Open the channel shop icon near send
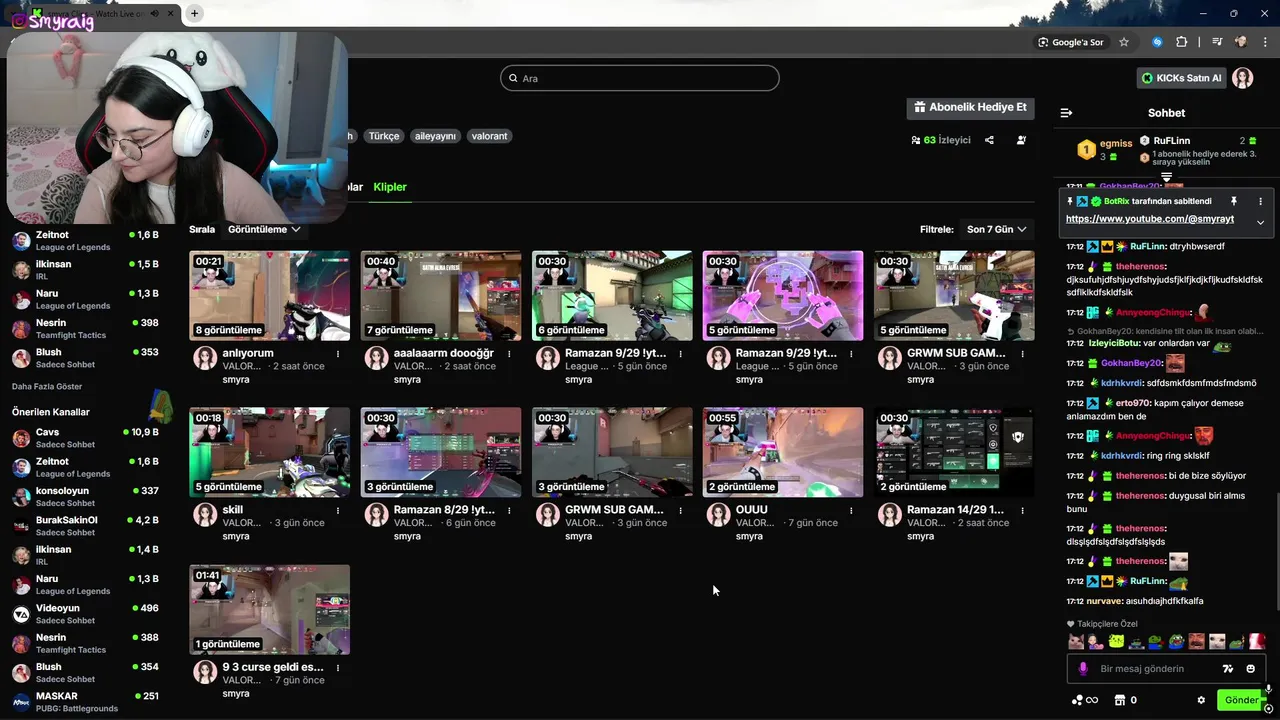 click(1120, 700)
